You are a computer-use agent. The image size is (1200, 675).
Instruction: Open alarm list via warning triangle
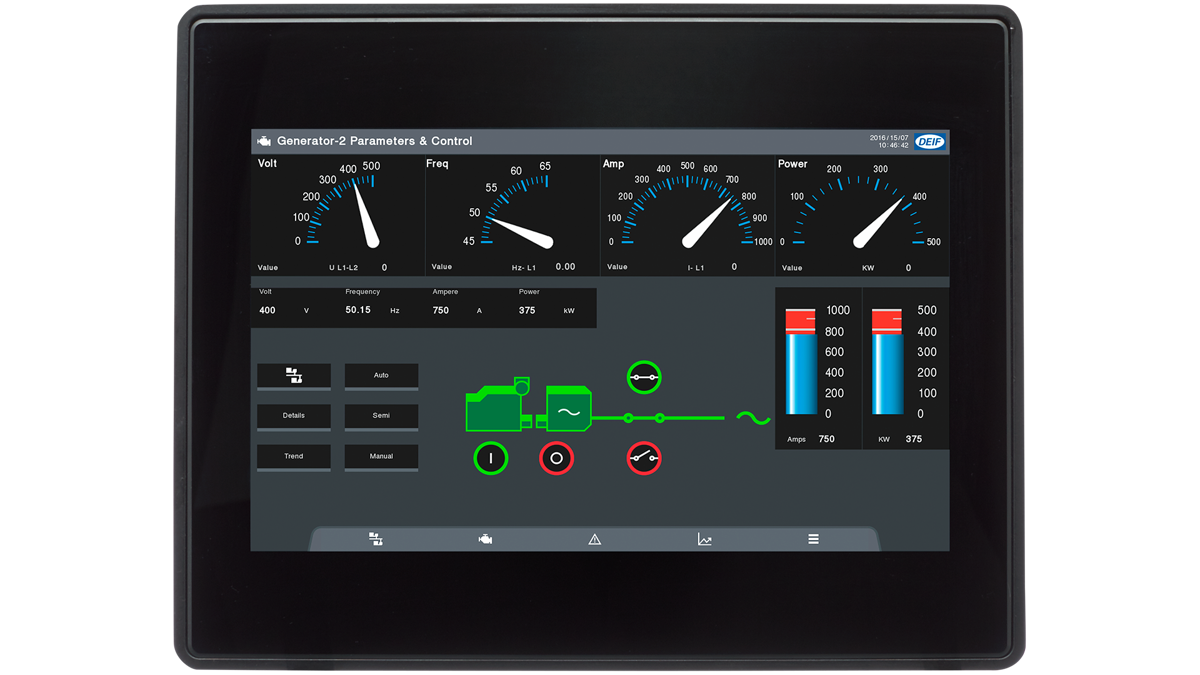tap(595, 539)
